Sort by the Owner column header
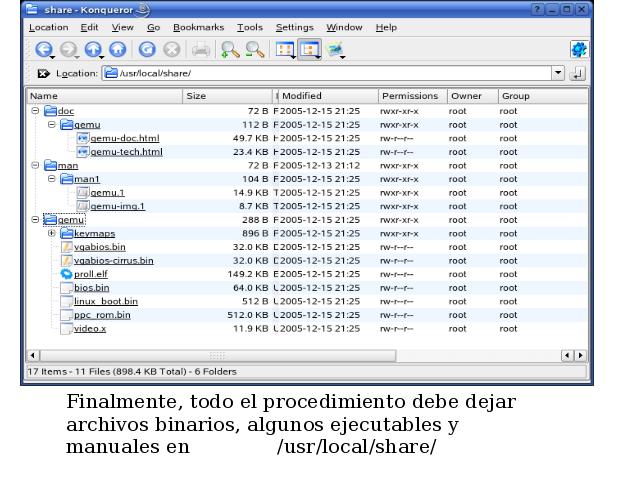Screen dimensions: 640x480 click(473, 96)
